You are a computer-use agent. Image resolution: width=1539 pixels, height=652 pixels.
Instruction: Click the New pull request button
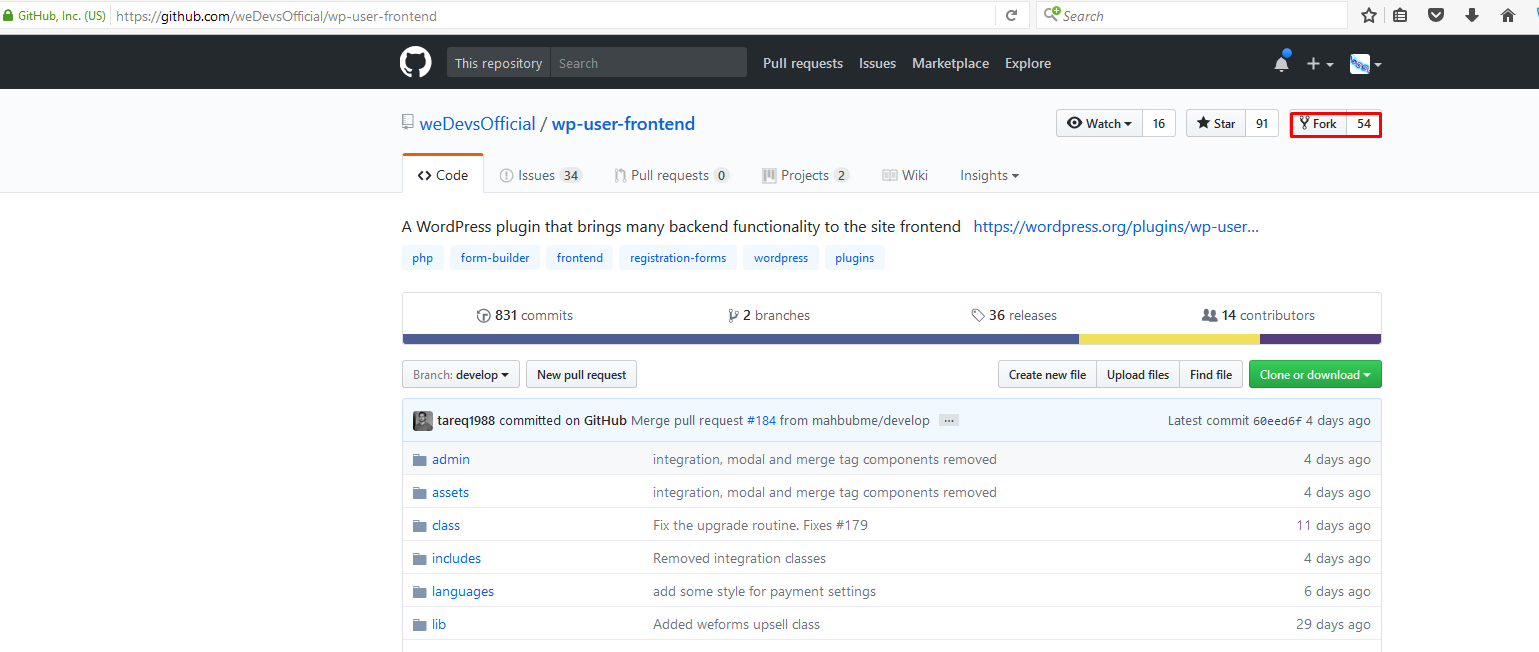pyautogui.click(x=581, y=375)
